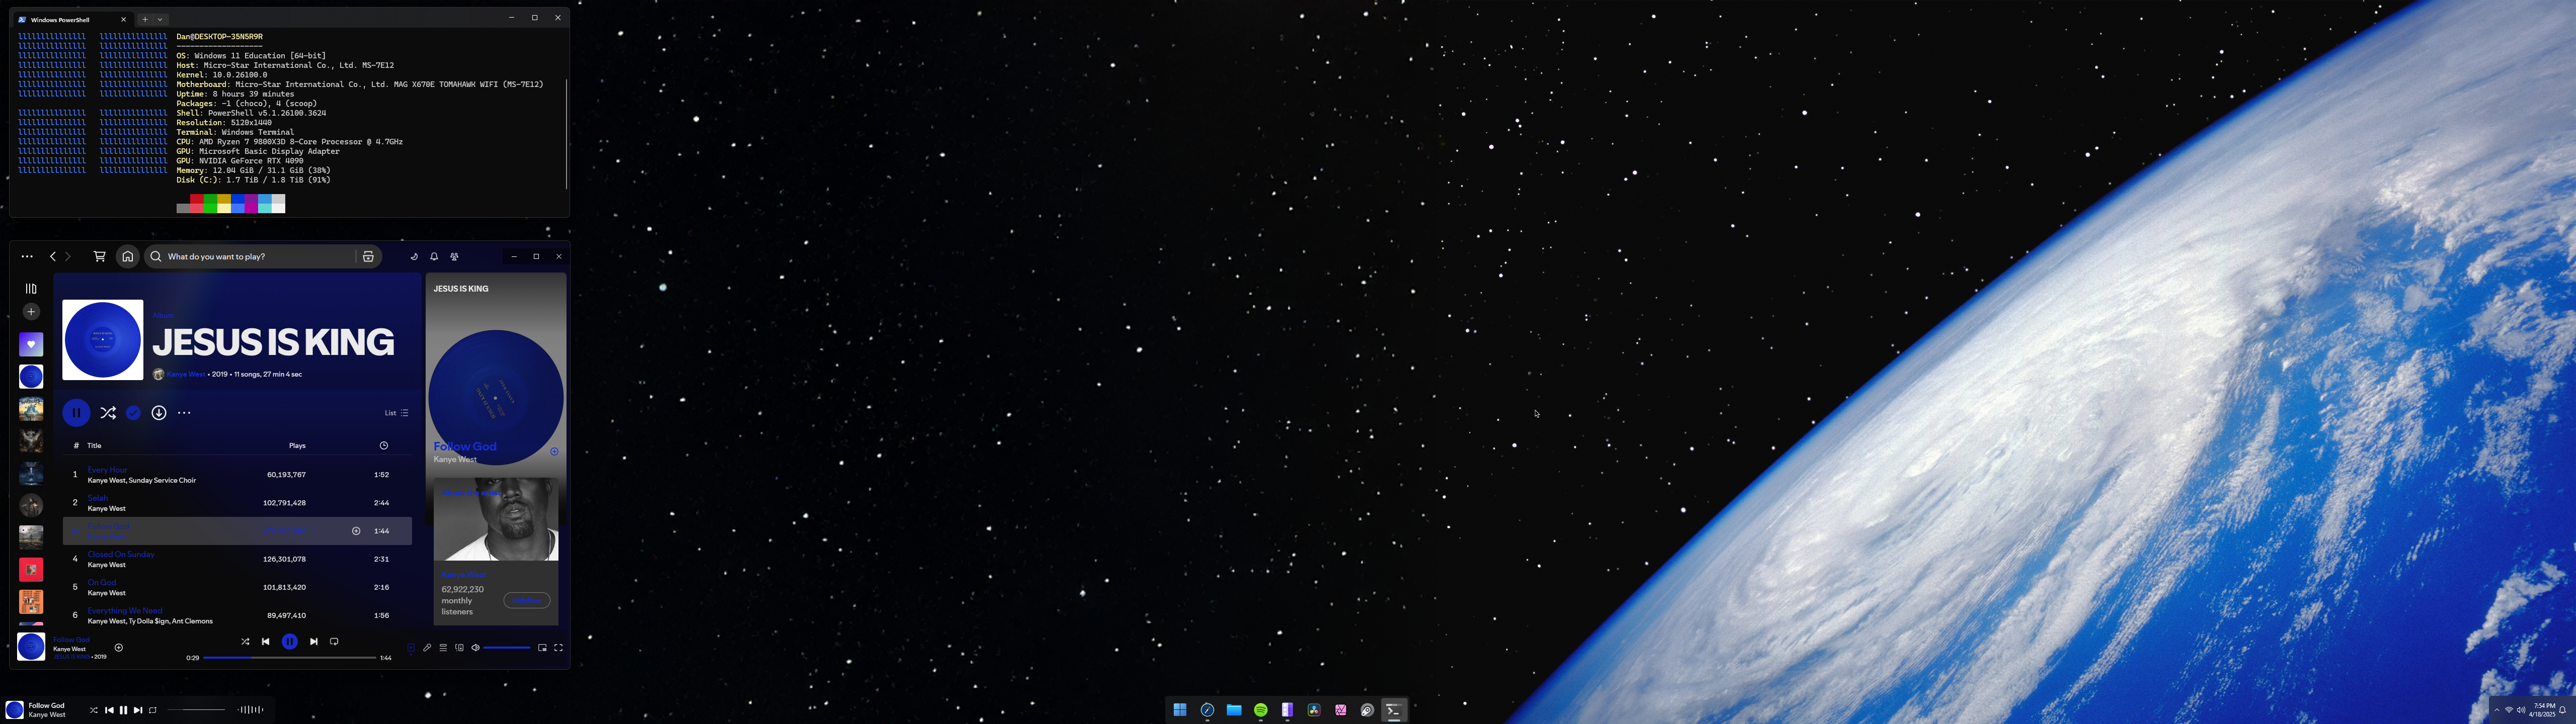Click the Plays column header

[297, 445]
